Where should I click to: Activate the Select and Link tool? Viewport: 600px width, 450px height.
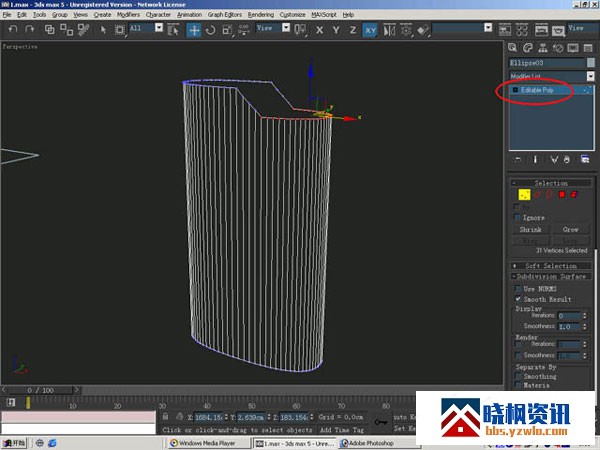coord(50,29)
